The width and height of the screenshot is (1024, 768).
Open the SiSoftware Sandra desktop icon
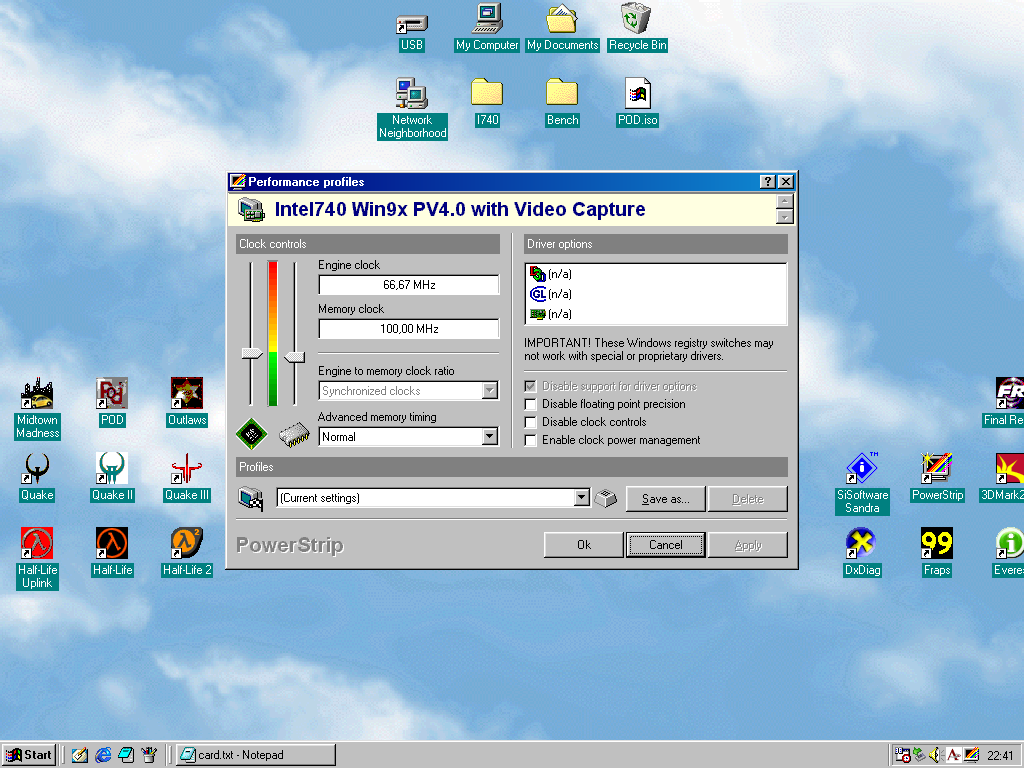861,469
